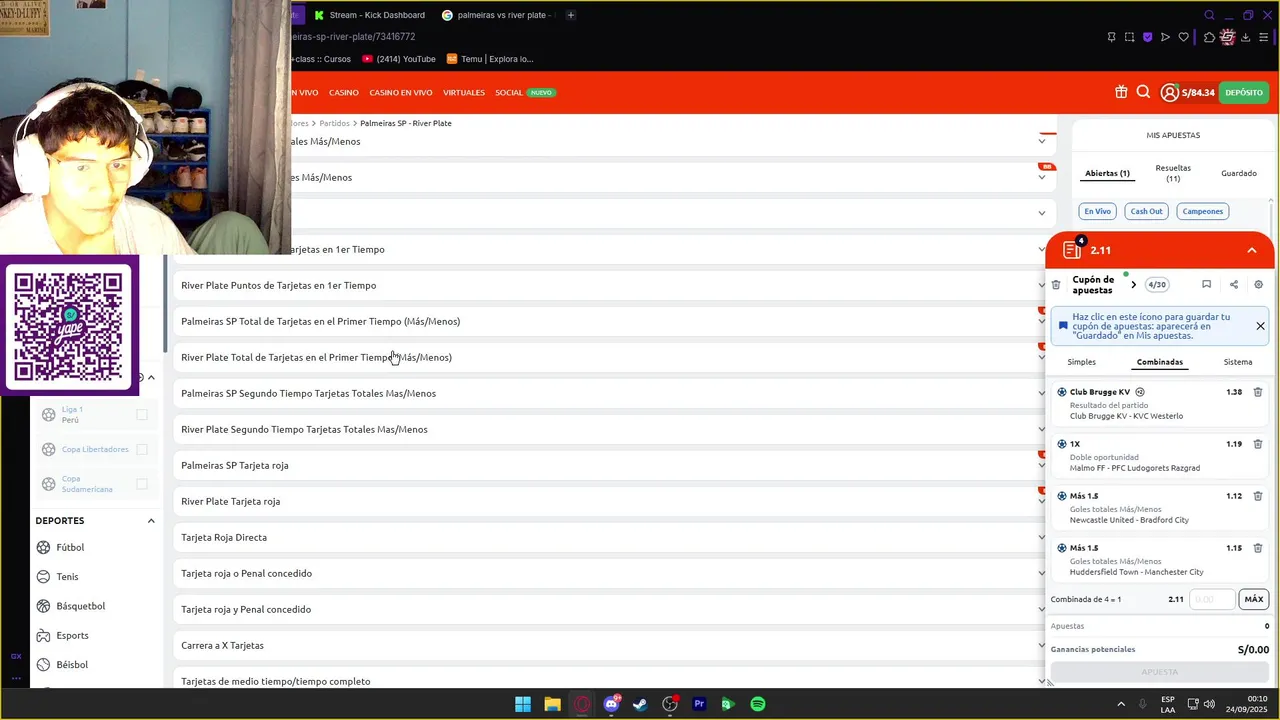Open Guardado bets tab

point(1238,173)
